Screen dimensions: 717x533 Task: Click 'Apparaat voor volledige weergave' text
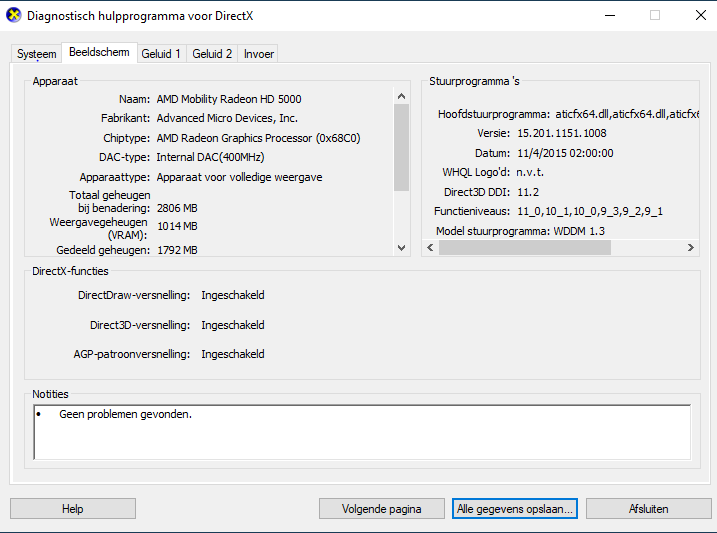[239, 177]
